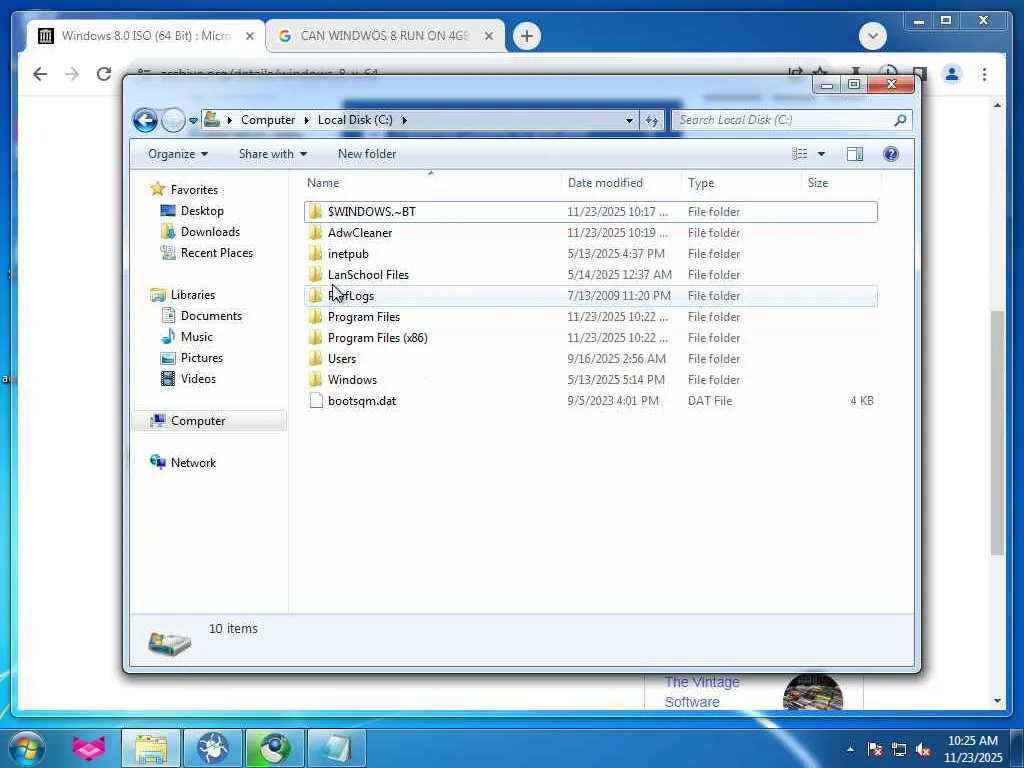This screenshot has width=1024, height=768.
Task: Click the 9/5/2023 4:01 PM date cell
Action: [x=613, y=401]
